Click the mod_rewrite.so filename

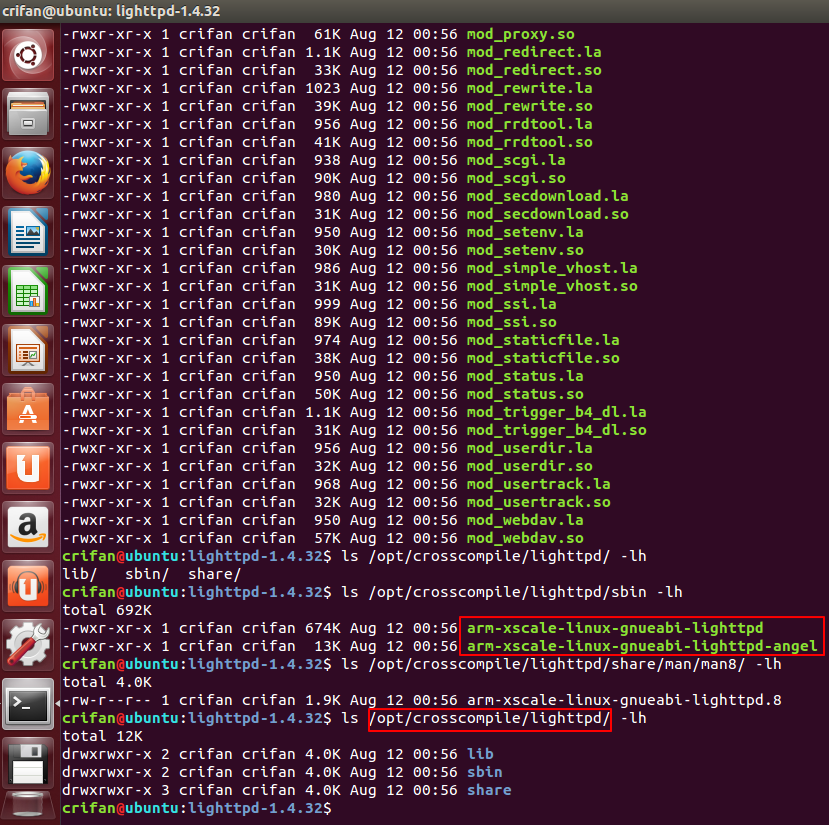(x=529, y=106)
